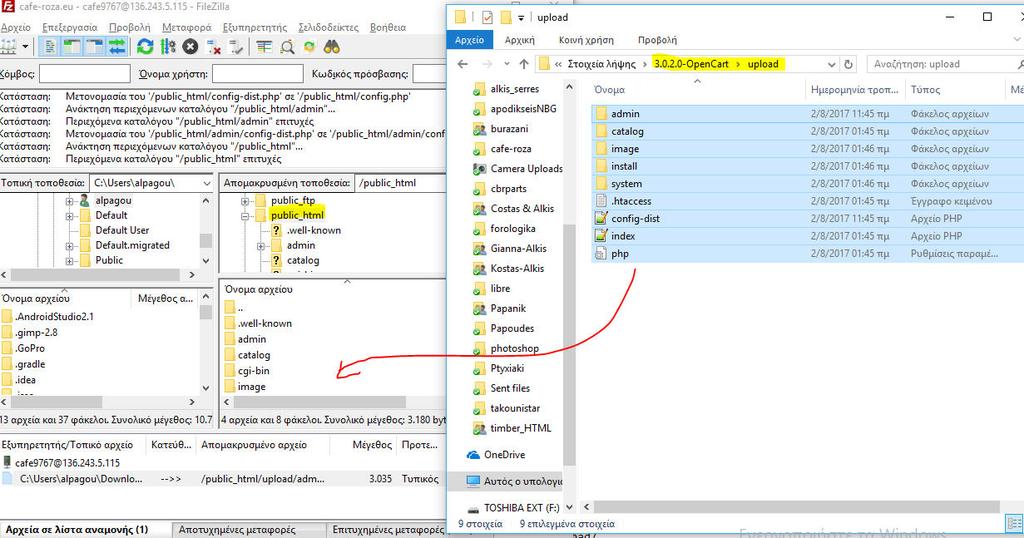Select TOSHIBA EXT (F:) drive

coord(521,507)
